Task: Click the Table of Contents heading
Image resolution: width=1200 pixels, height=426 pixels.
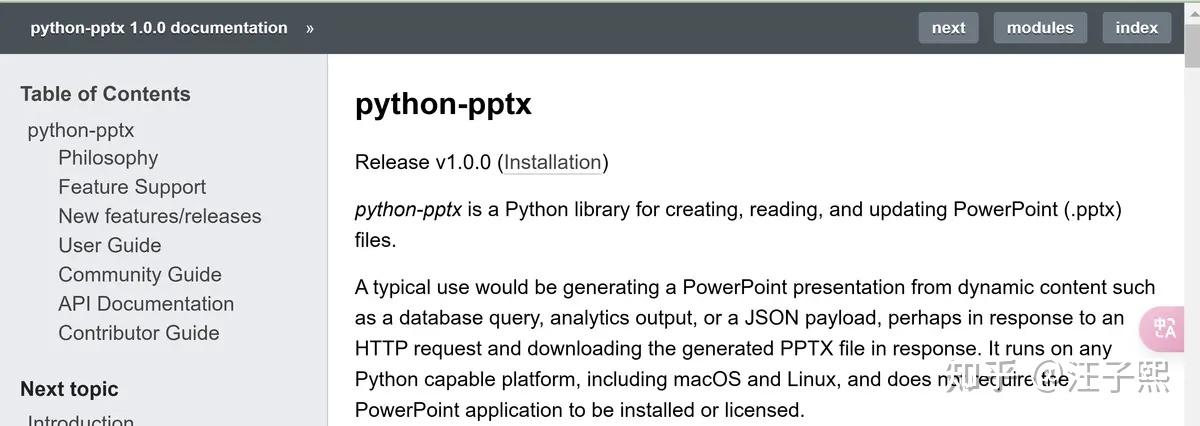Action: tap(105, 94)
